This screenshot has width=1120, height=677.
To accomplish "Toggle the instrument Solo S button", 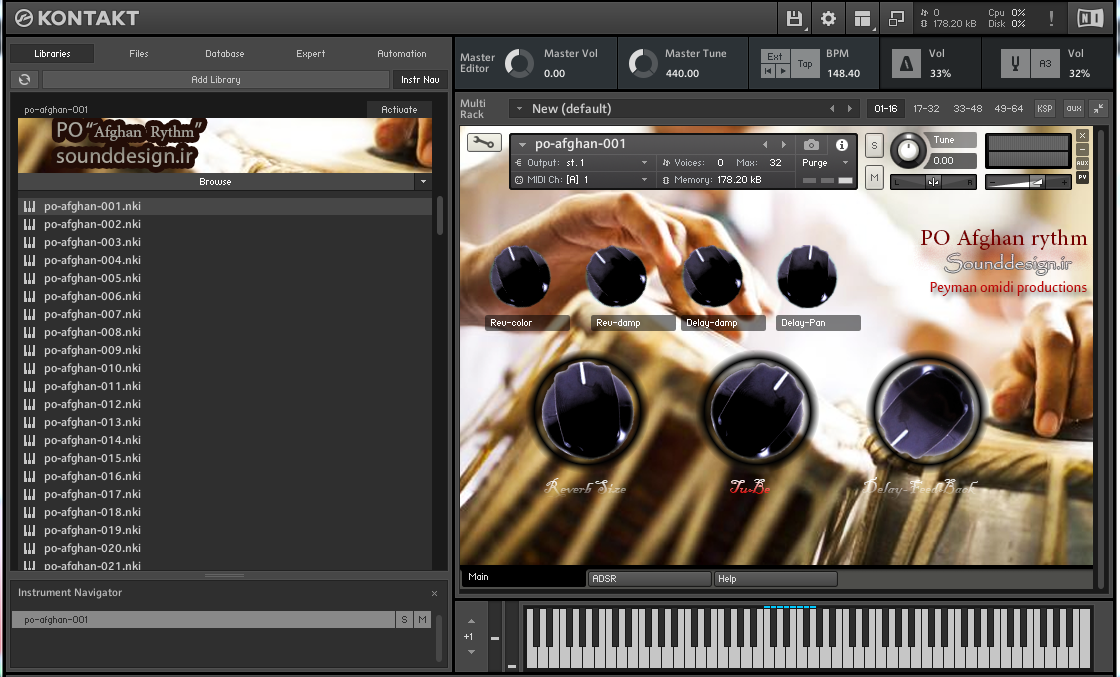I will coord(874,145).
